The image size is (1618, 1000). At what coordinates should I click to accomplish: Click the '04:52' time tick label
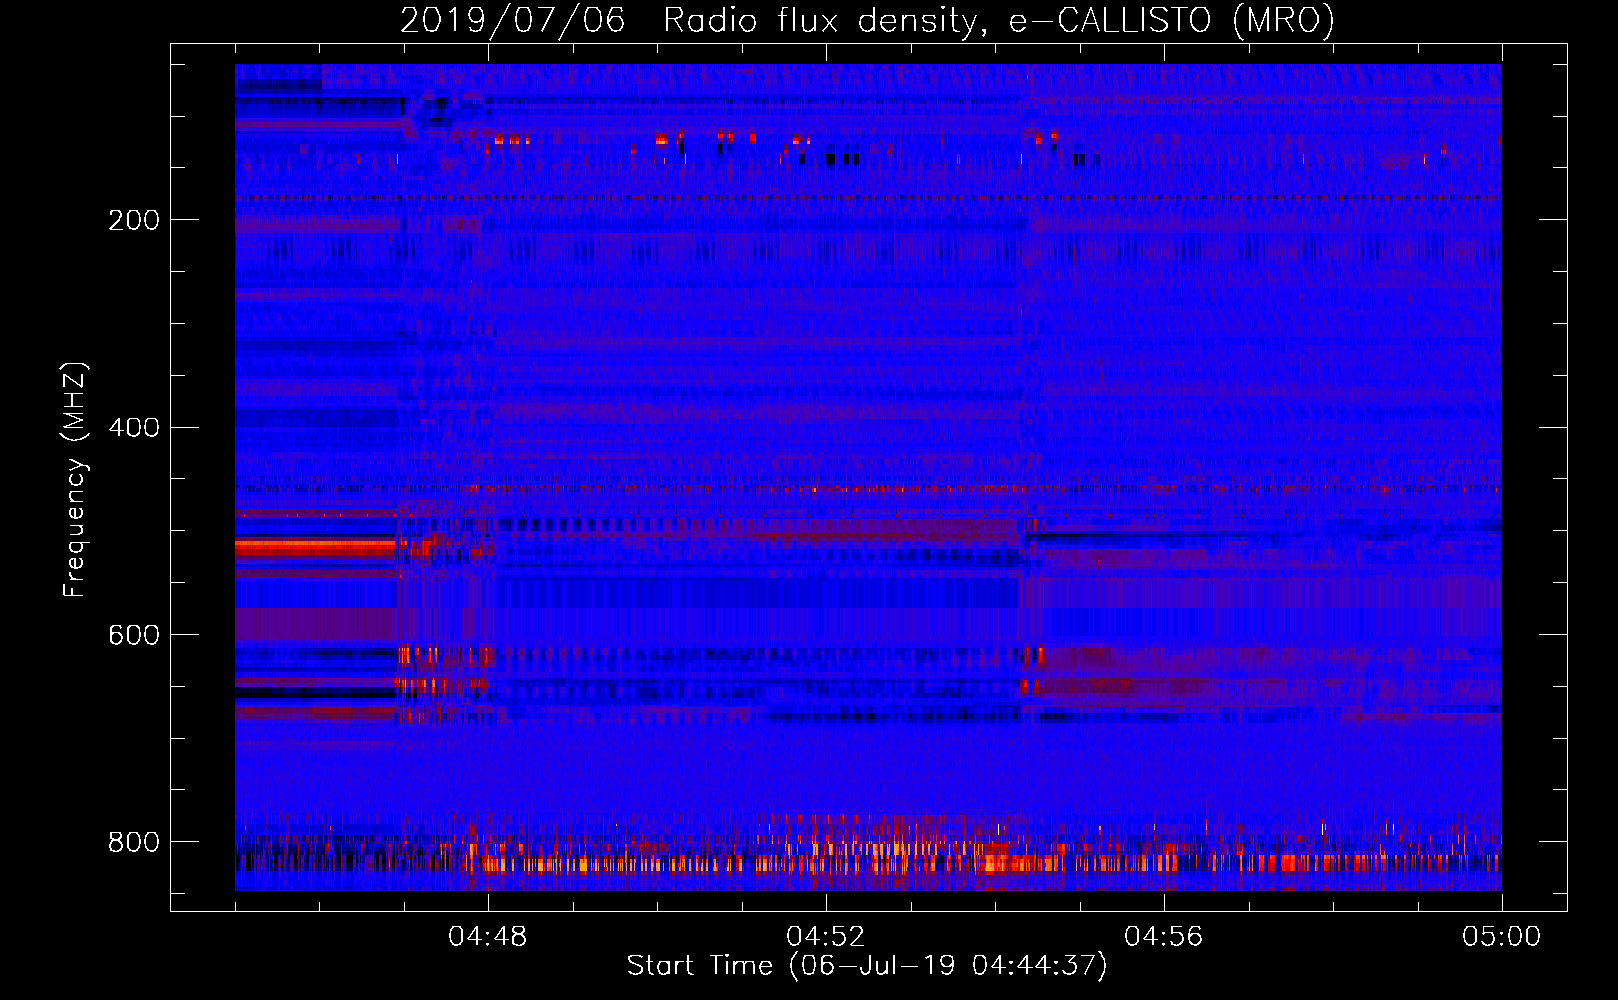point(826,936)
